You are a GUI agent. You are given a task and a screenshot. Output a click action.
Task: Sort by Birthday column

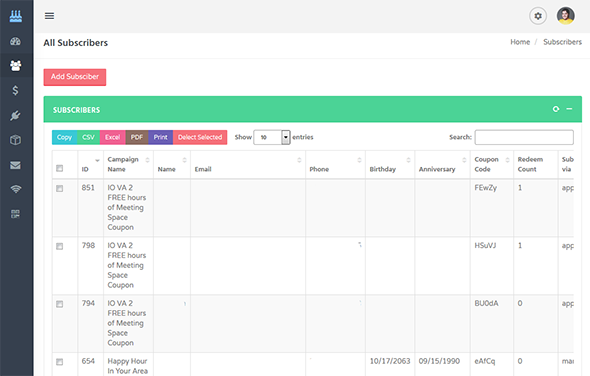(x=409, y=160)
